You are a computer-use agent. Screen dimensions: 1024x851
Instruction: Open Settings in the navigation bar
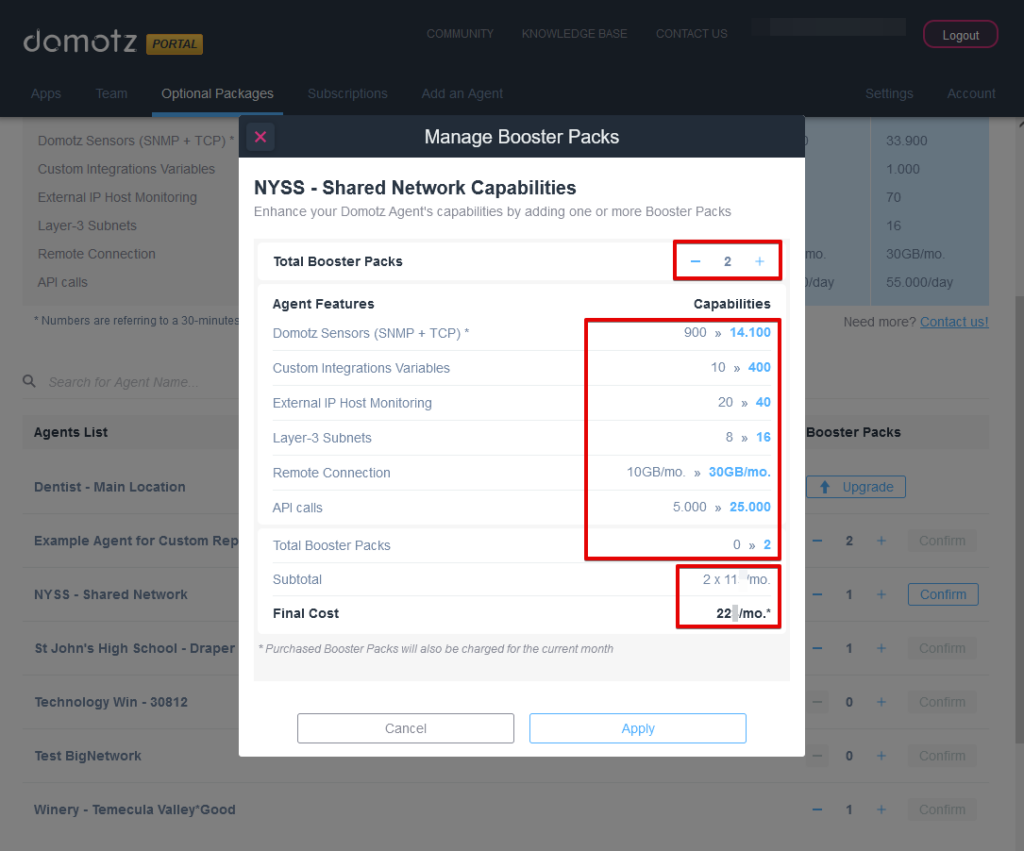[888, 94]
